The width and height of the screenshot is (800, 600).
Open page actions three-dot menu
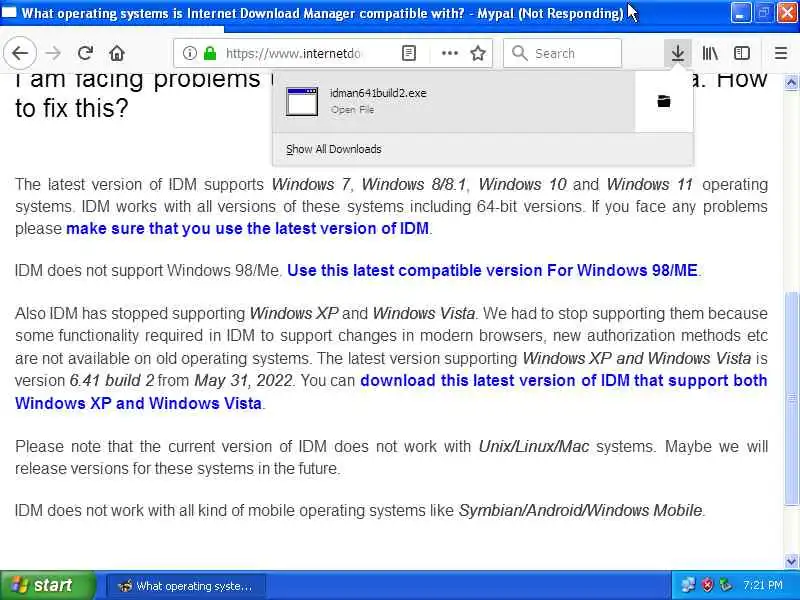tap(449, 53)
